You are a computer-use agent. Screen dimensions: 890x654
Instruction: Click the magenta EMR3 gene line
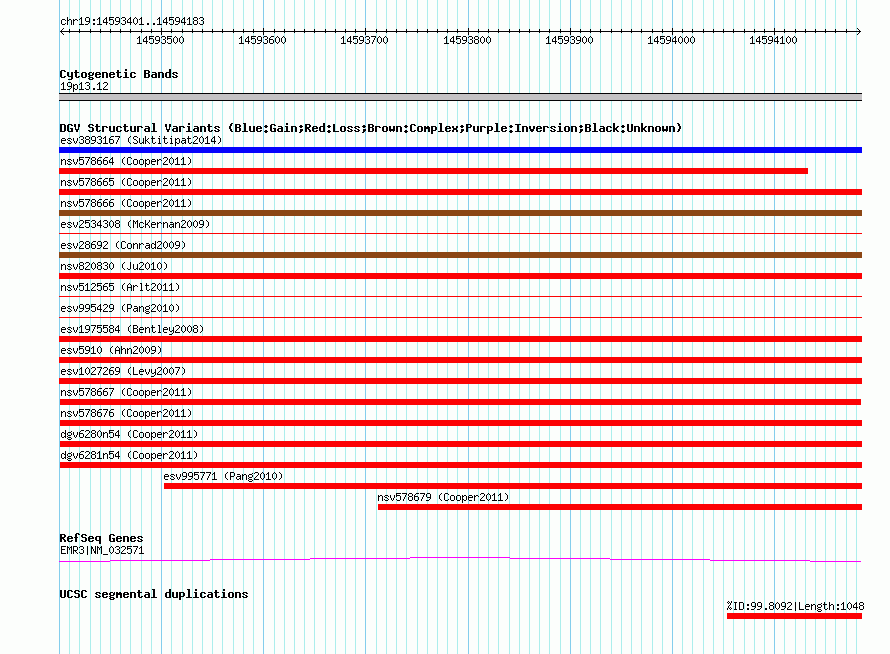(x=460, y=560)
